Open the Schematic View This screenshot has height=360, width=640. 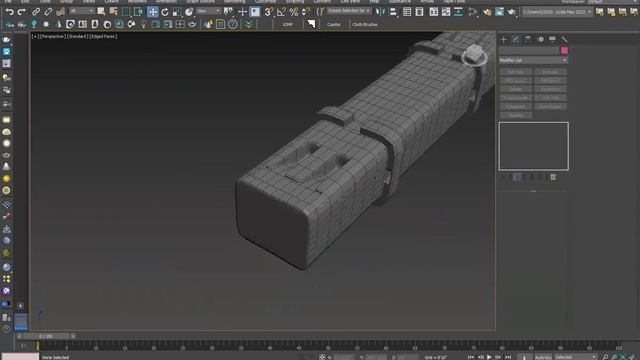[x=458, y=12]
